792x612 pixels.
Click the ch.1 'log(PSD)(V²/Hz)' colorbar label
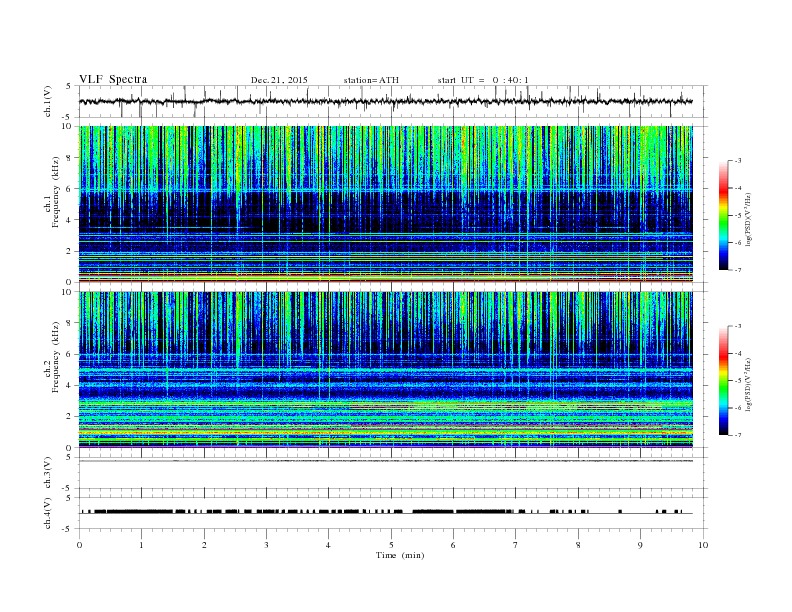pos(749,220)
